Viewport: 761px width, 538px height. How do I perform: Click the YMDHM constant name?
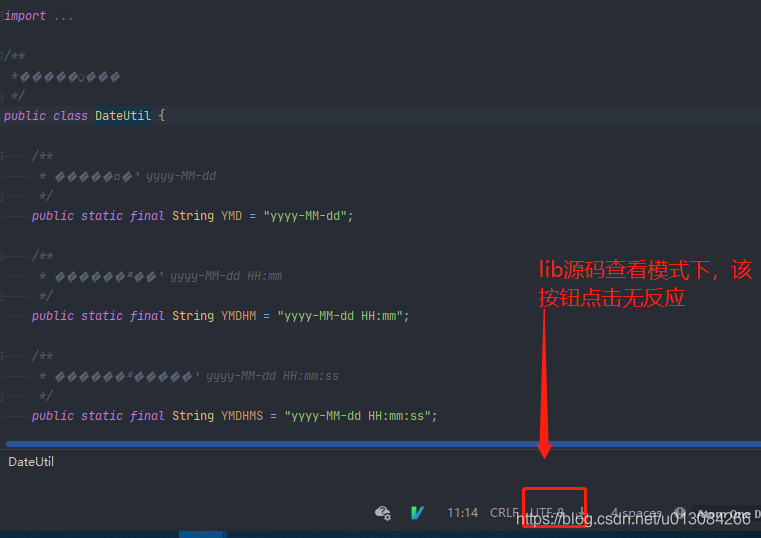pos(239,316)
